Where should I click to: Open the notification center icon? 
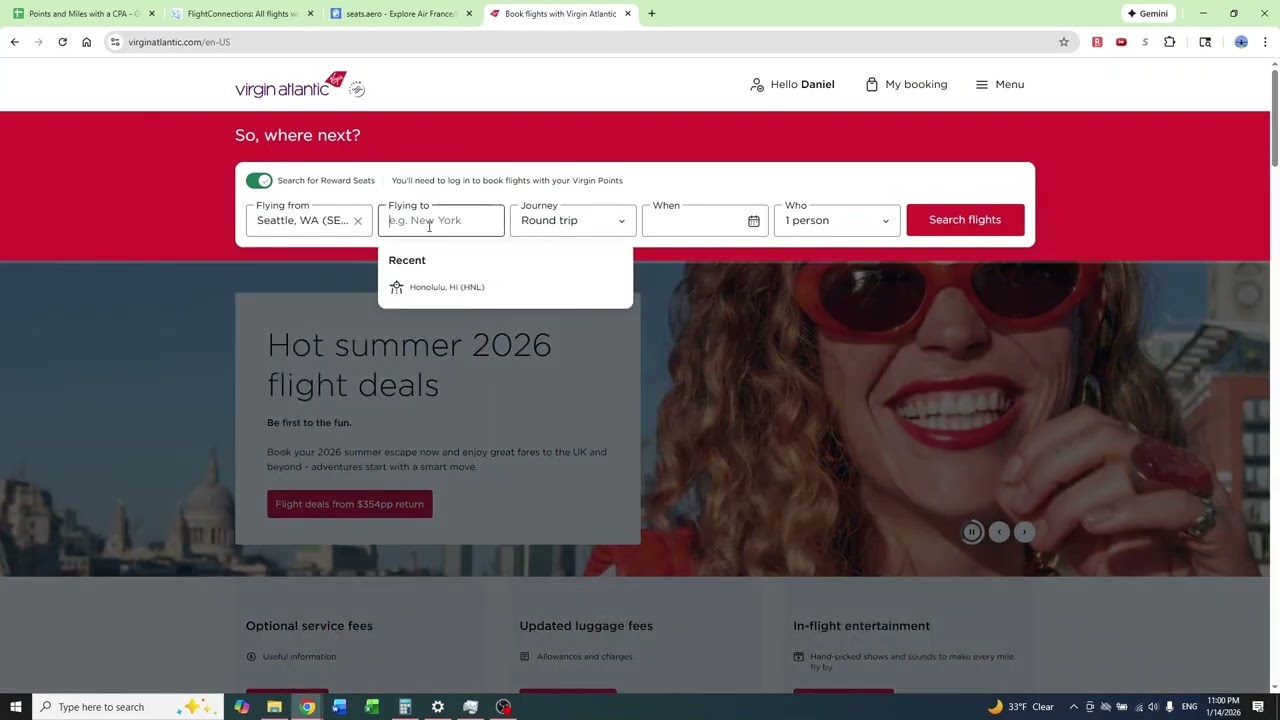pyautogui.click(x=1258, y=707)
